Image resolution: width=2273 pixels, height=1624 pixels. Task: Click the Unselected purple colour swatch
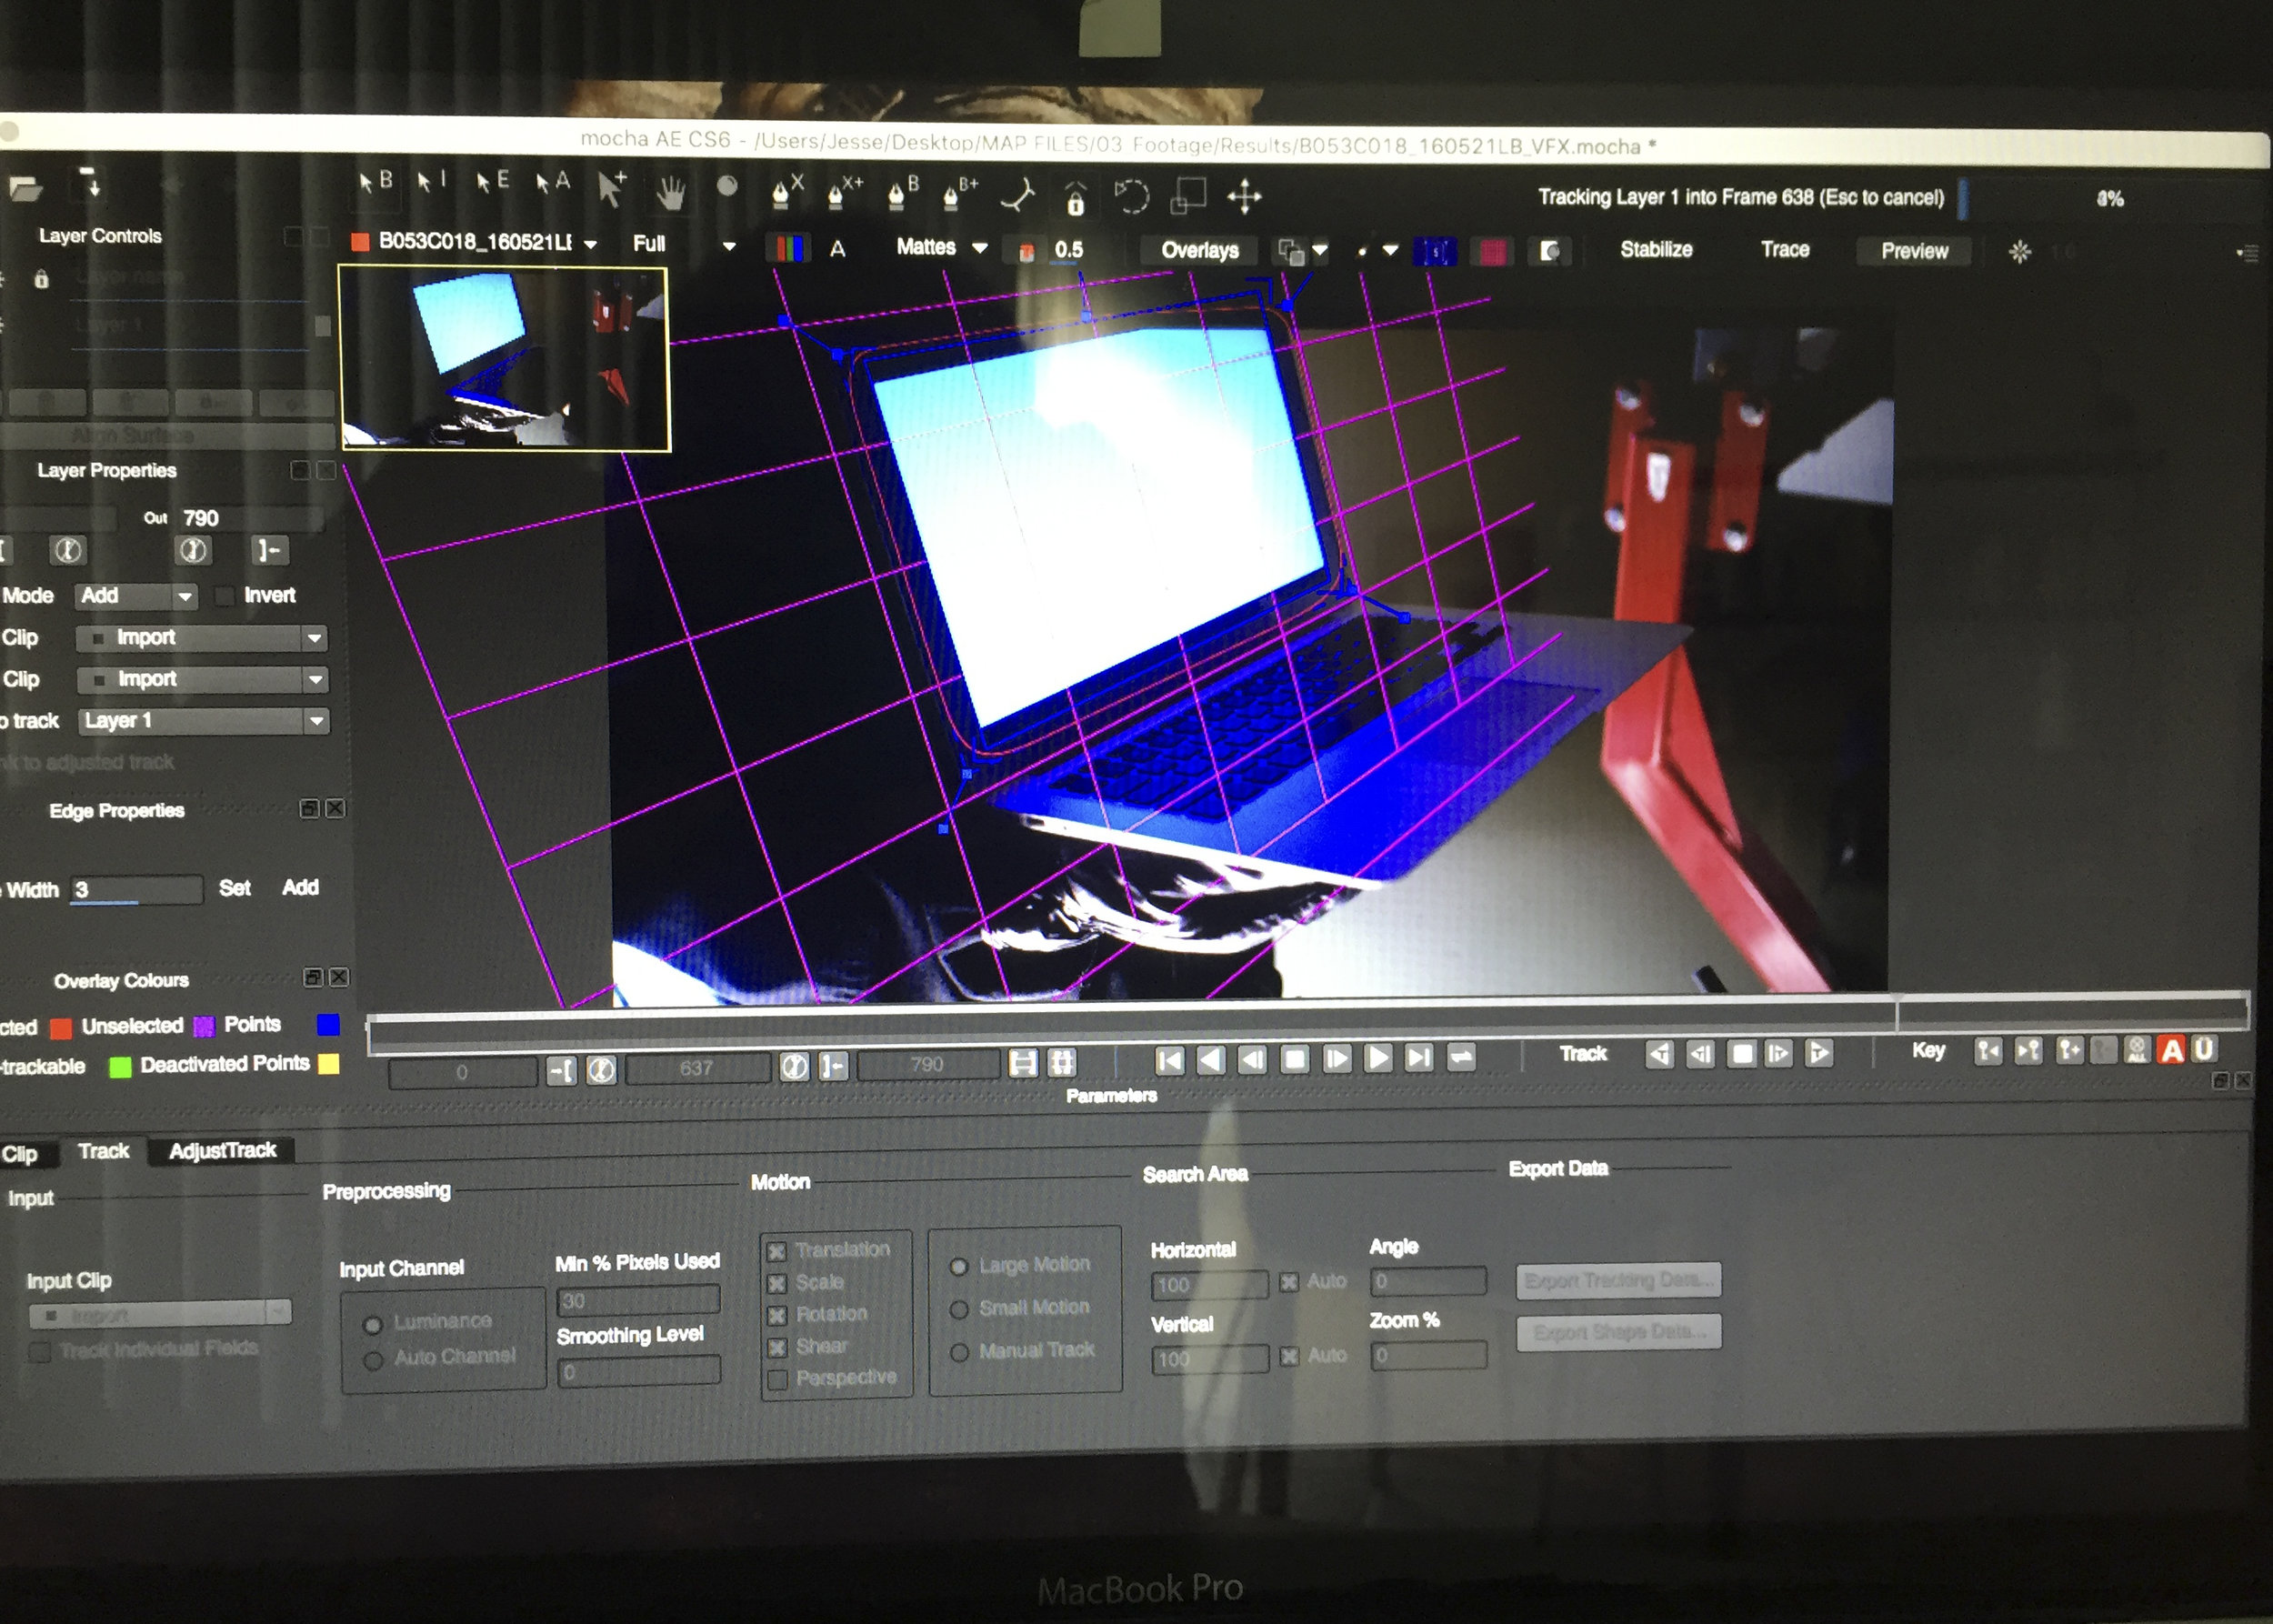tap(204, 1026)
